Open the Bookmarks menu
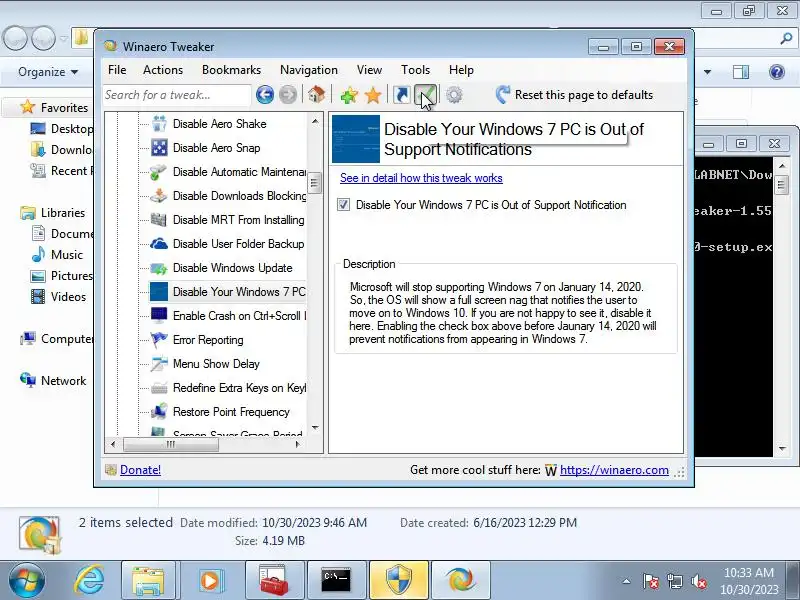Viewport: 800px width, 600px height. tap(231, 70)
